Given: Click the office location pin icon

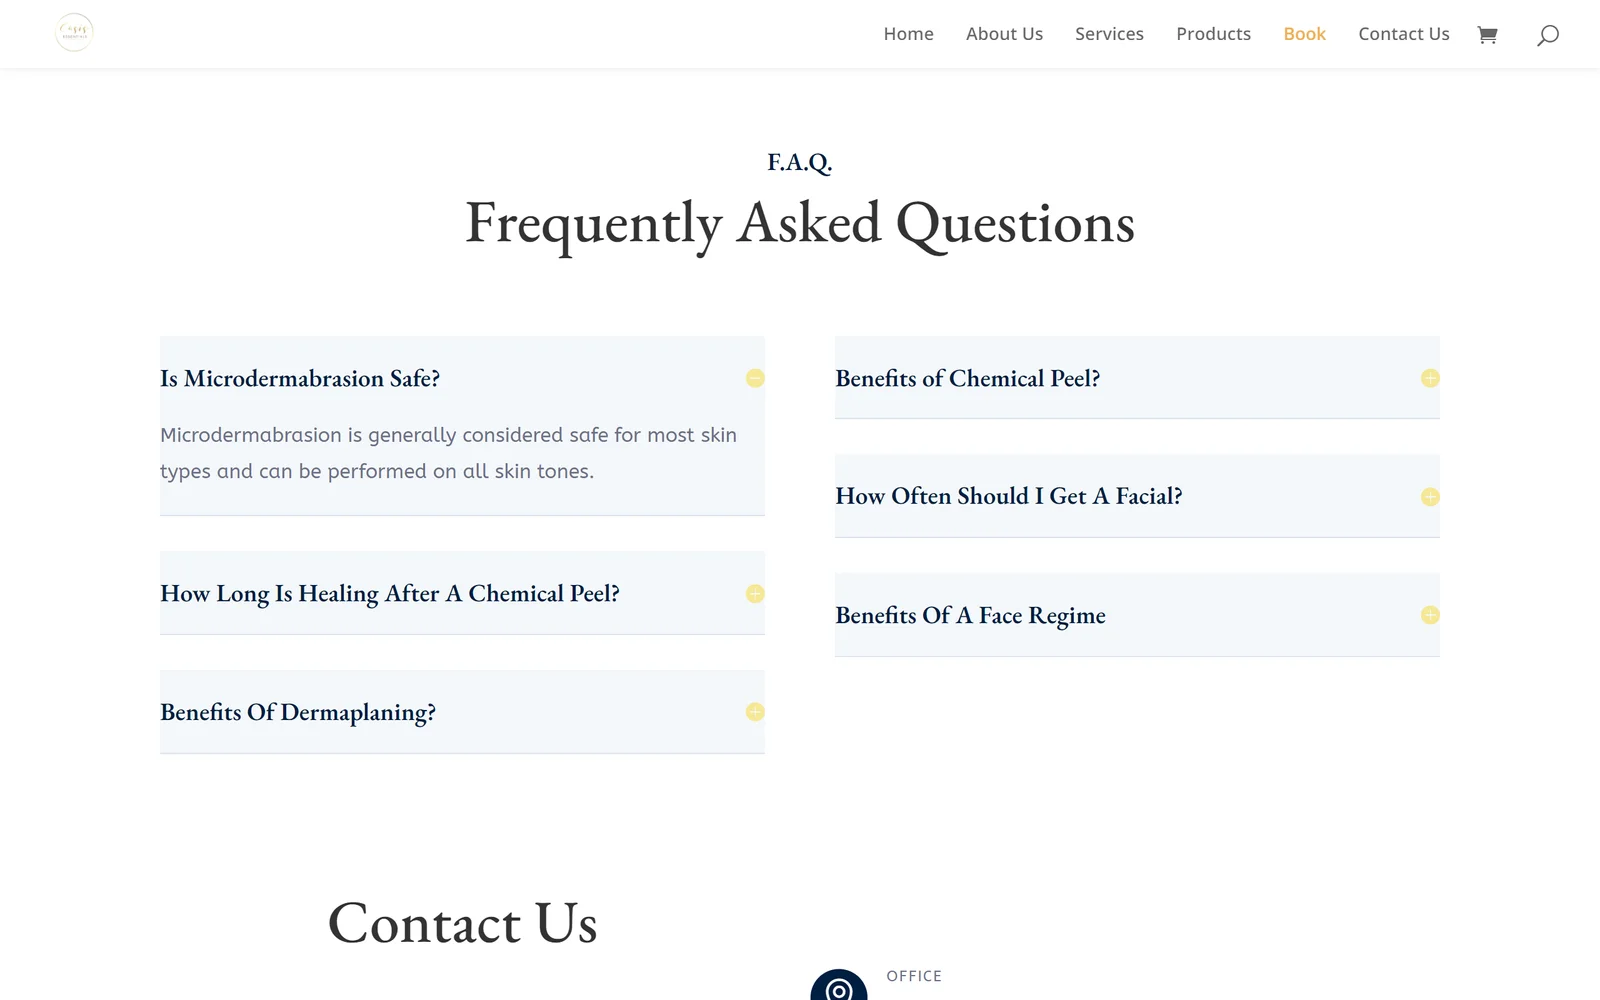Looking at the screenshot, I should click(839, 988).
